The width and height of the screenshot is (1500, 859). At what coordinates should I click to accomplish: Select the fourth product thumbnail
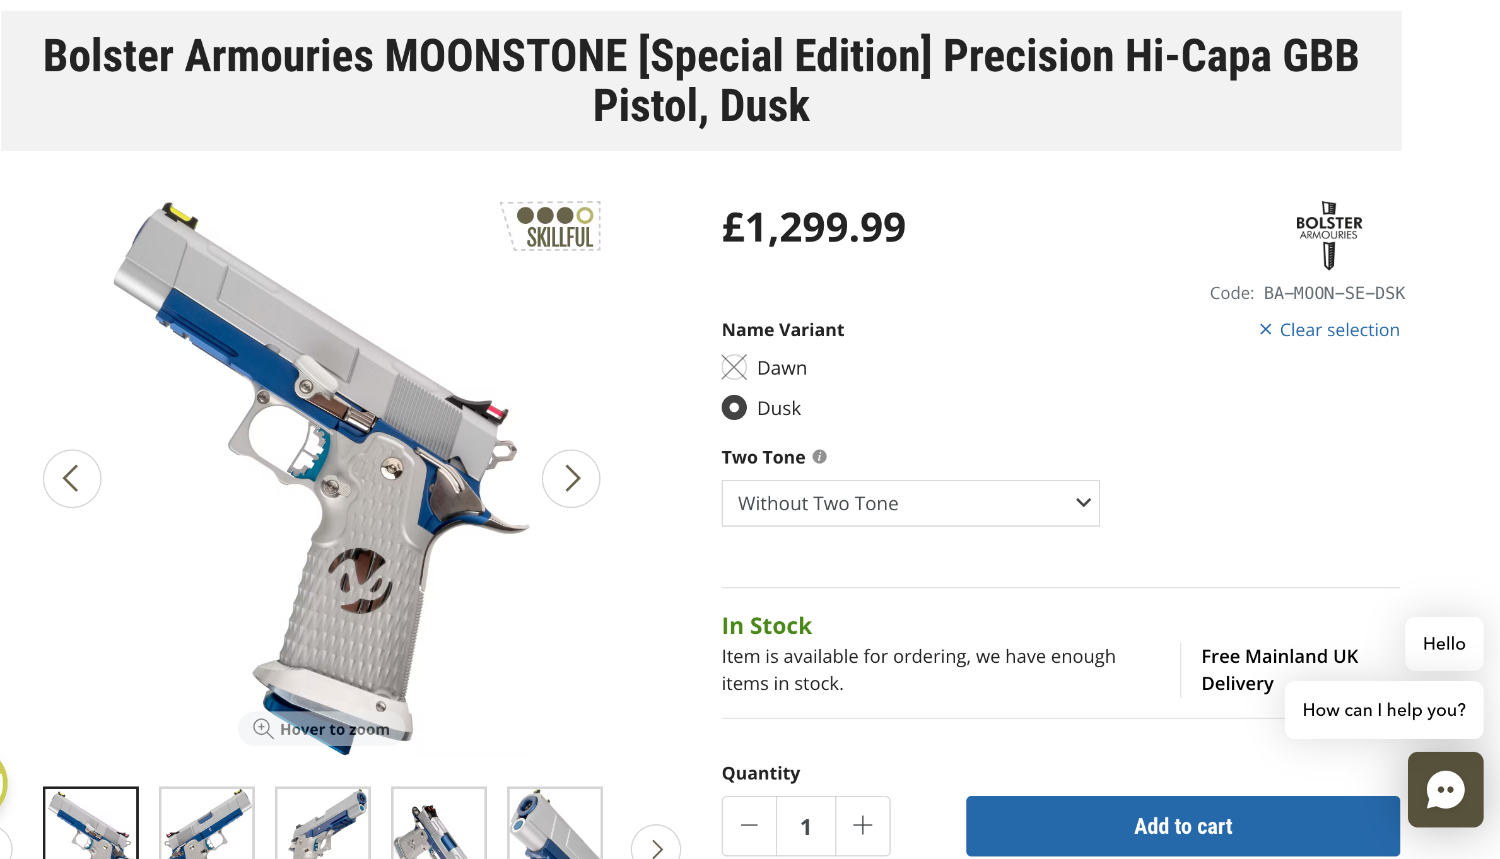click(439, 824)
